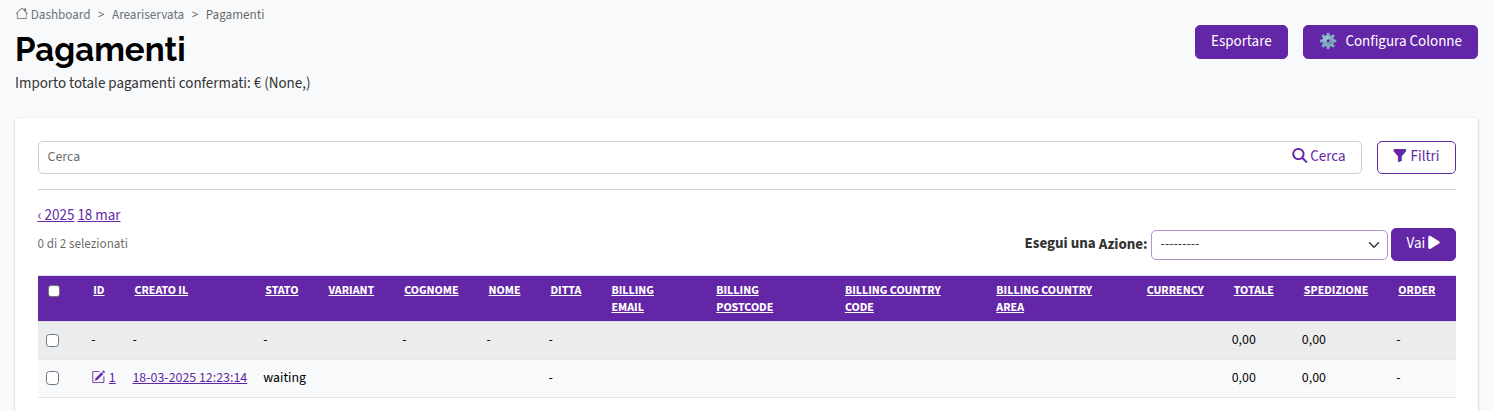Sort by STATO column header
This screenshot has width=1494, height=411.
[281, 290]
